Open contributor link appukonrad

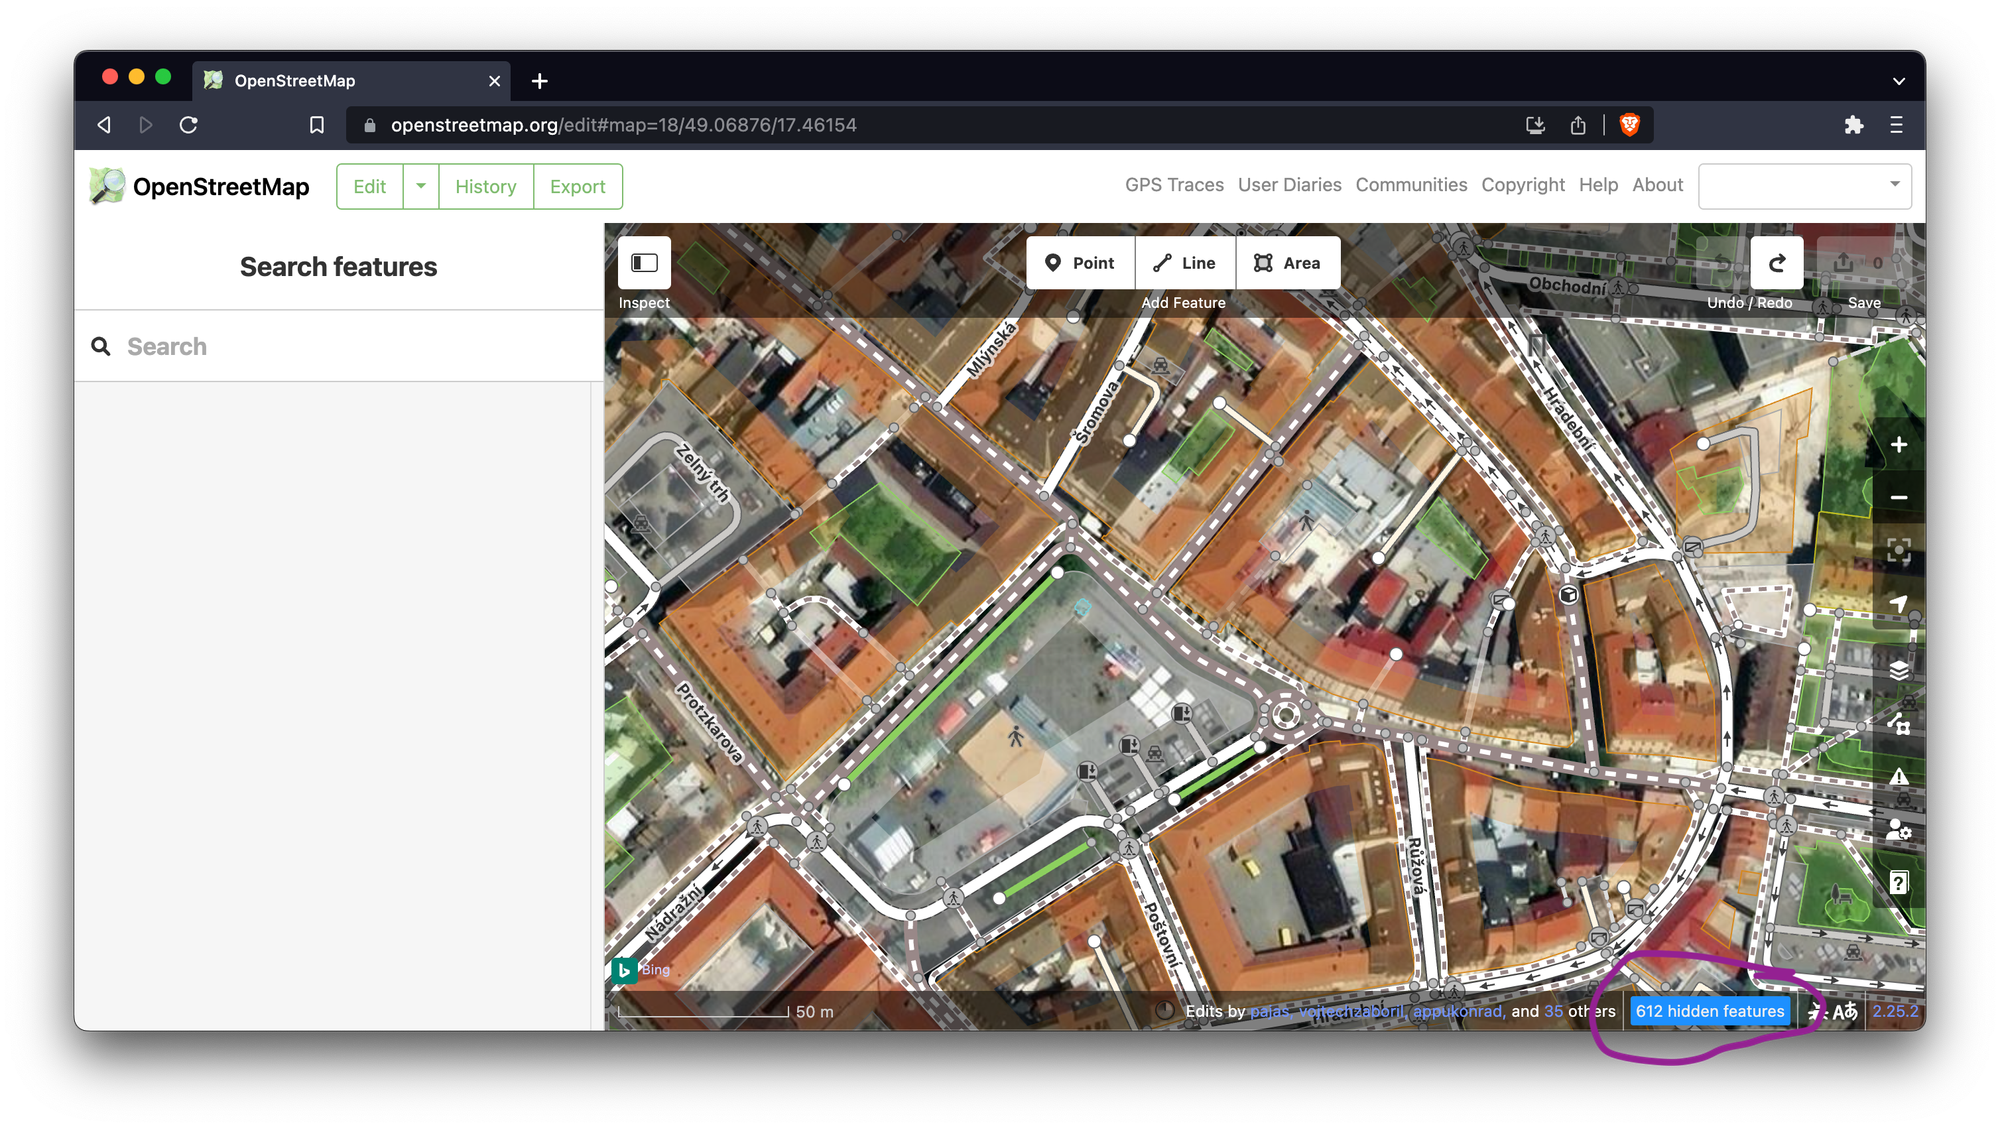[1457, 1011]
